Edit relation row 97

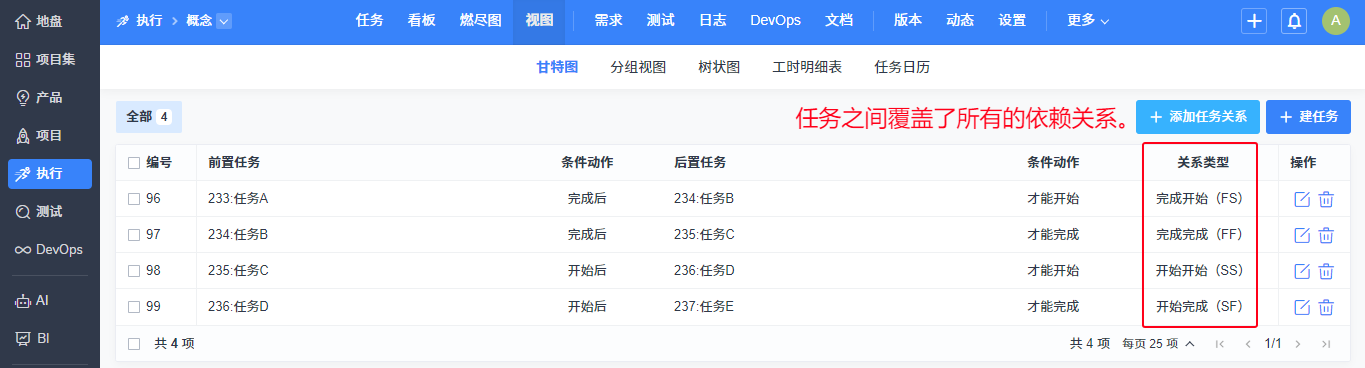1302,235
